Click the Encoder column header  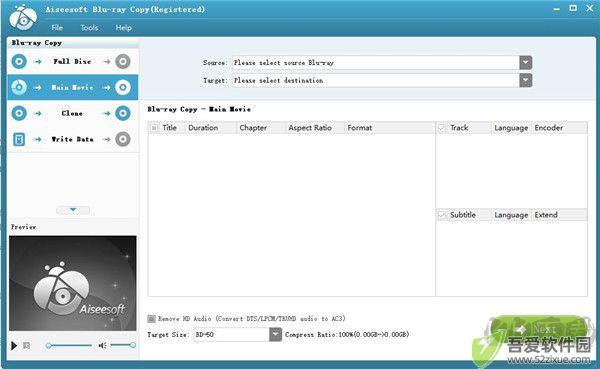pyautogui.click(x=549, y=128)
